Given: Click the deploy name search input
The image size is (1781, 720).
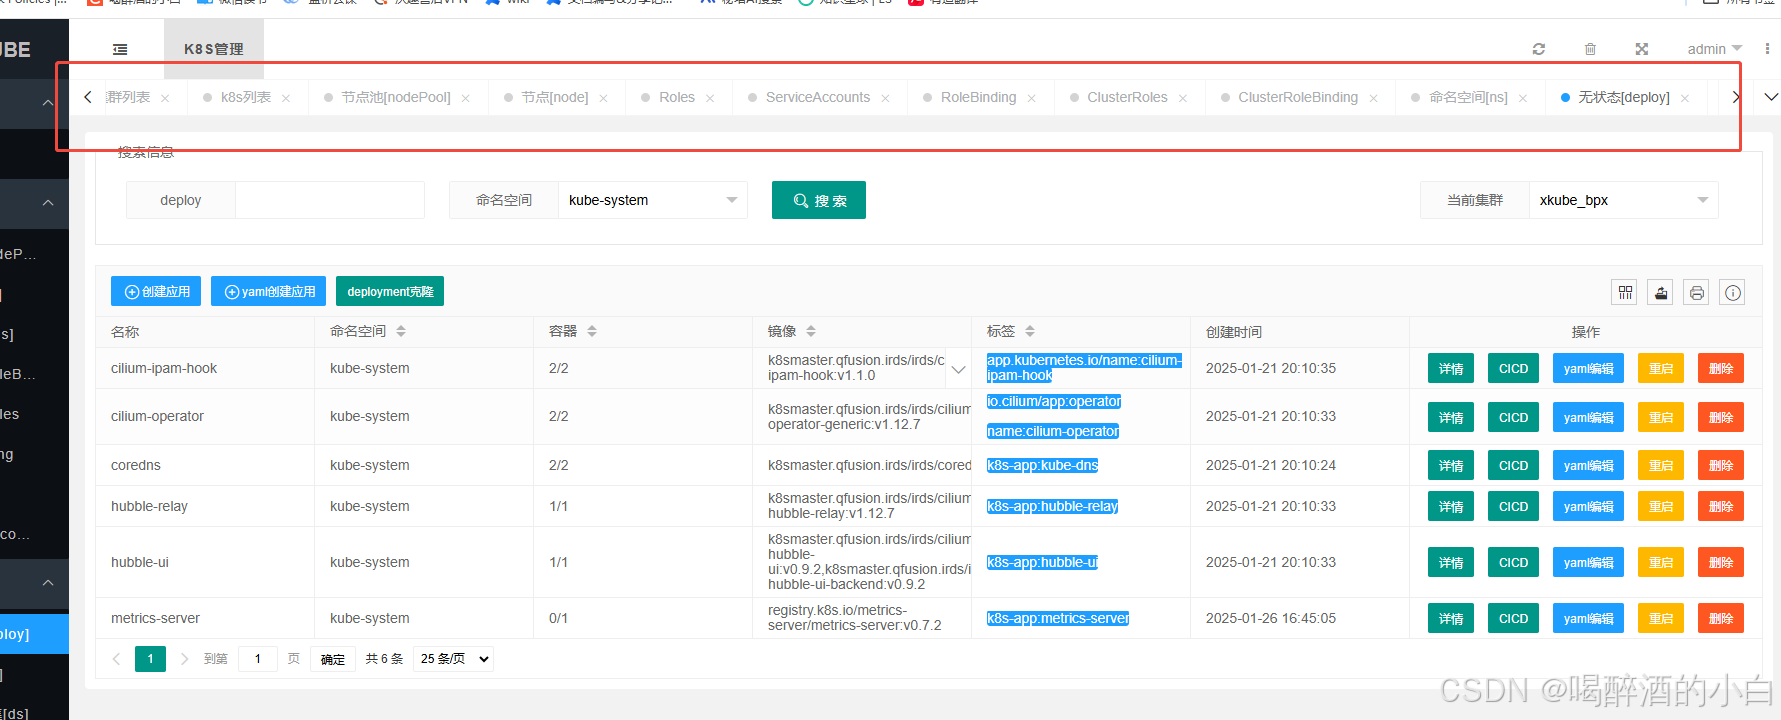Looking at the screenshot, I should click(x=329, y=200).
